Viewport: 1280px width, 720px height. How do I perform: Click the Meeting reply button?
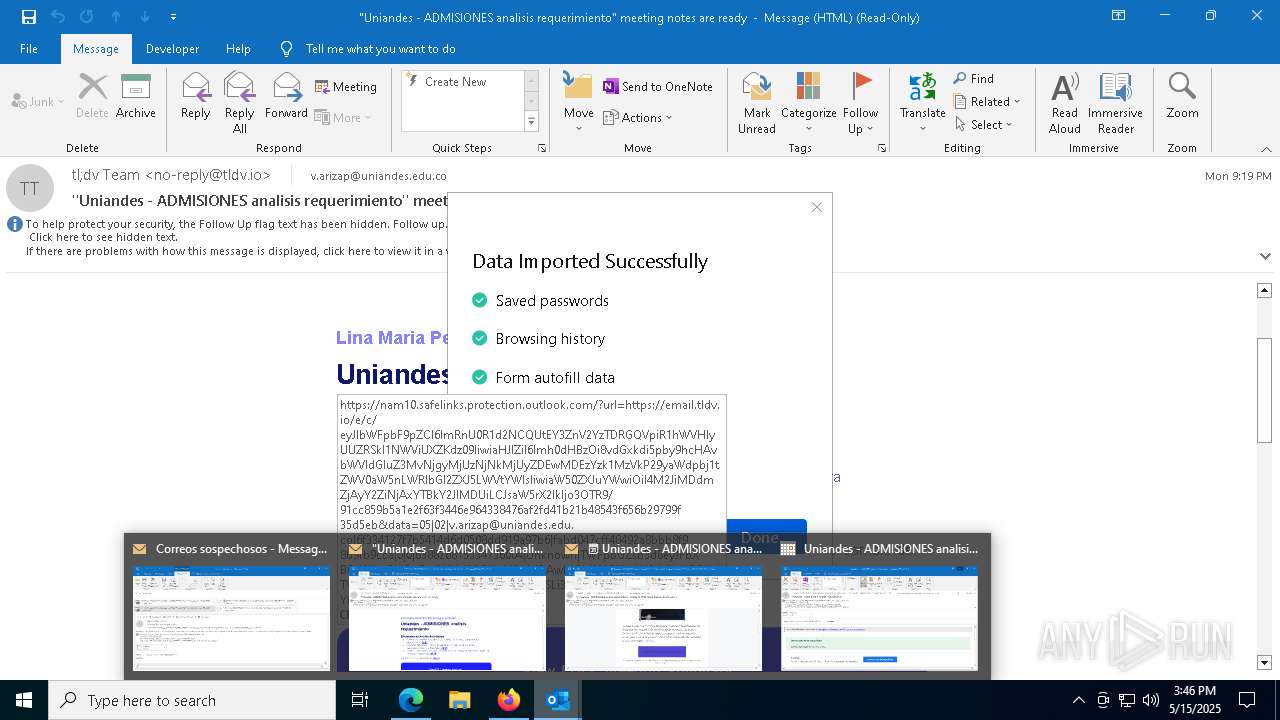(346, 87)
